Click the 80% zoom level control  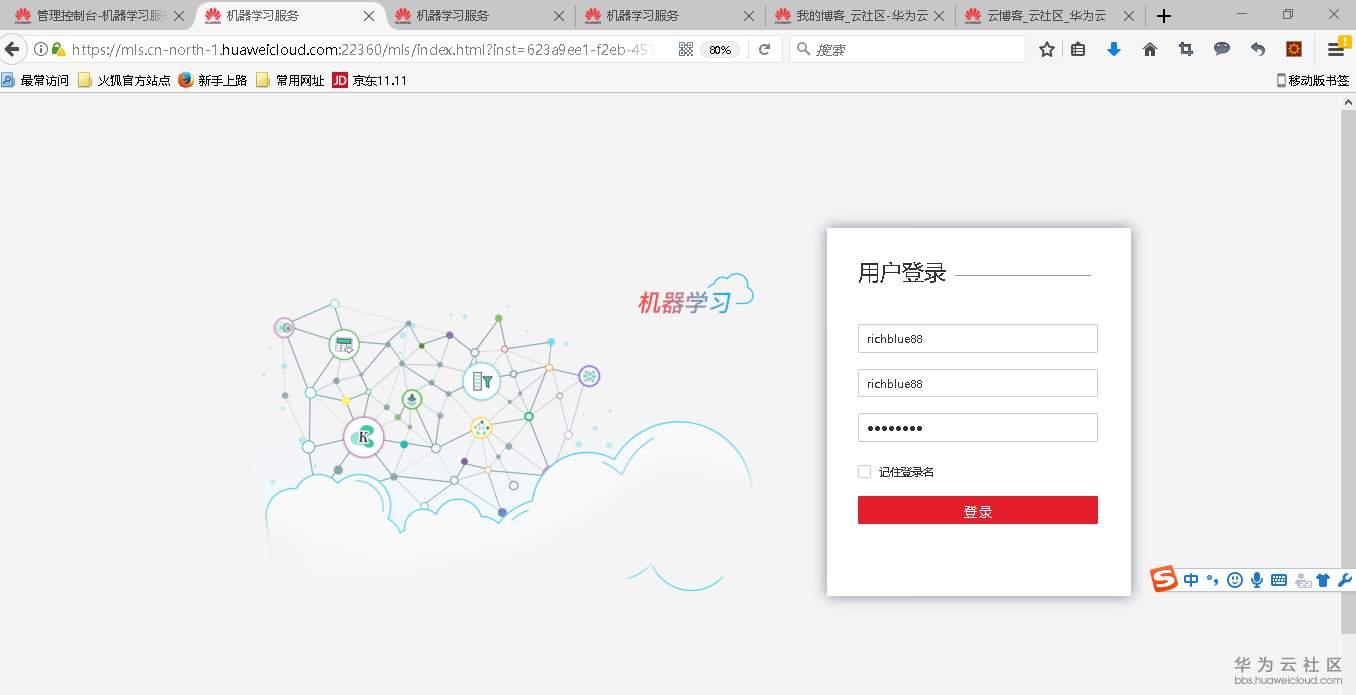[x=720, y=48]
